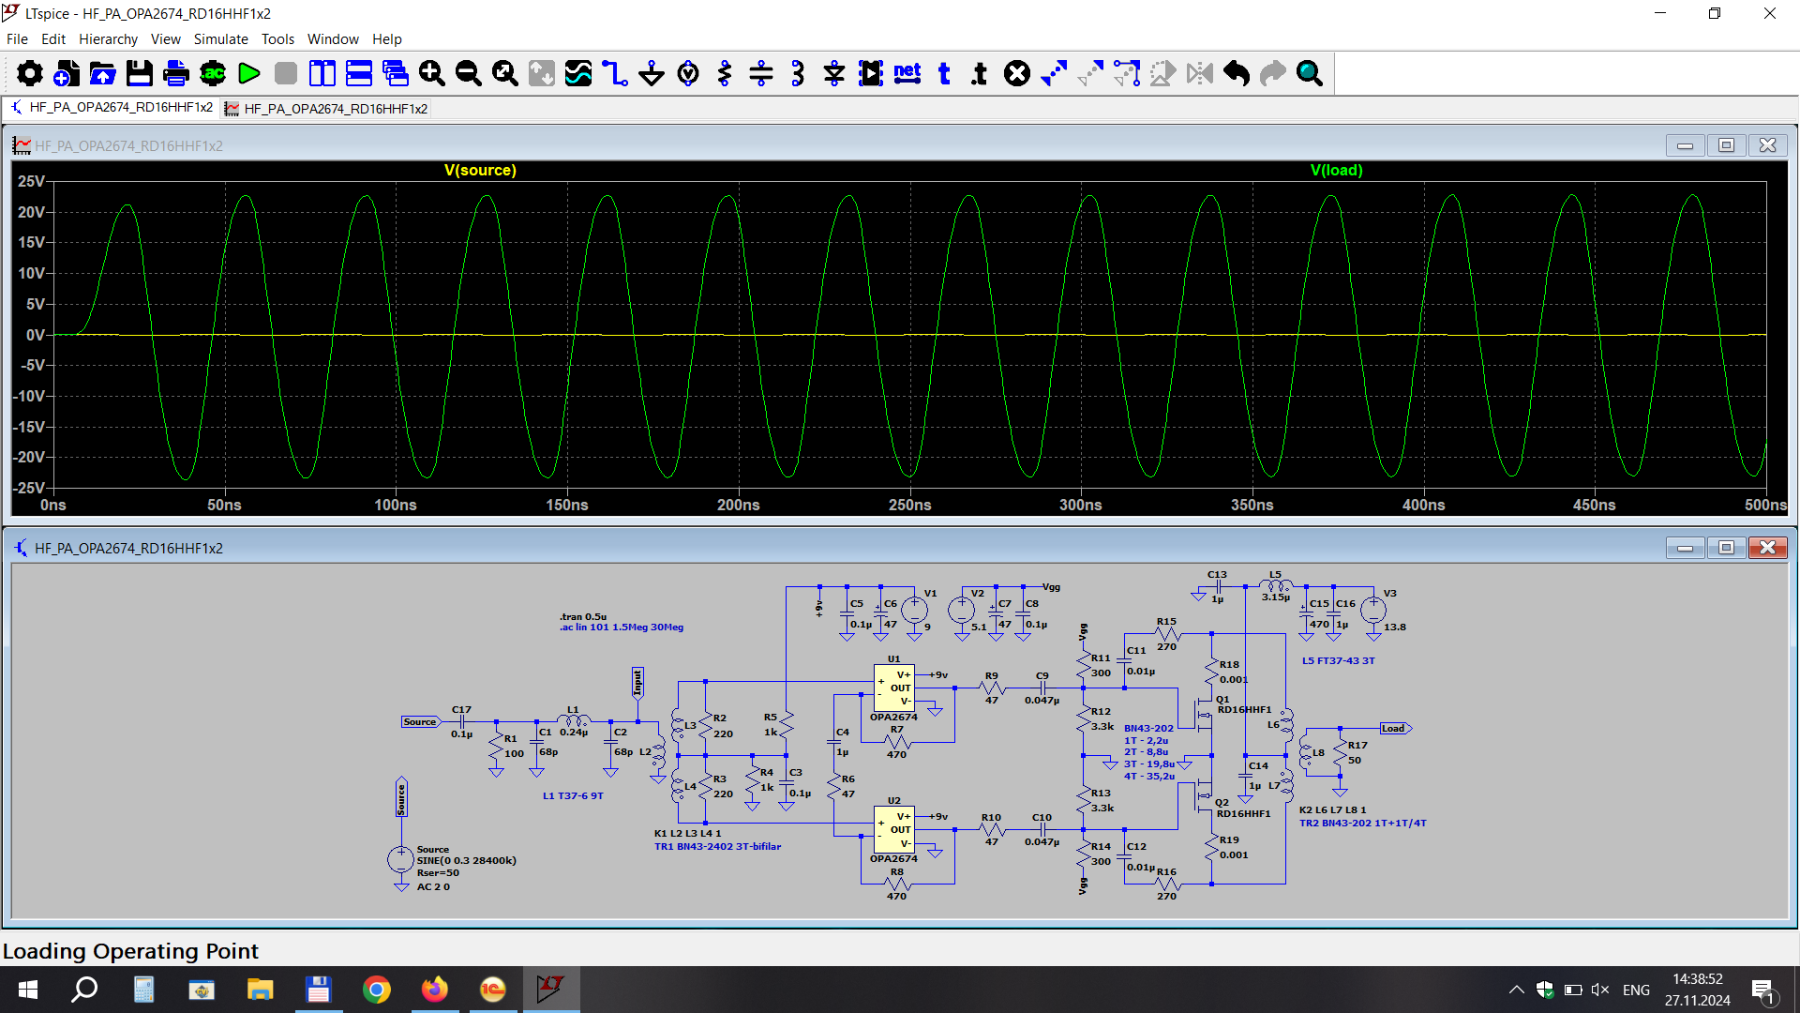
Task: Open the Windows Start menu
Action: coord(28,990)
